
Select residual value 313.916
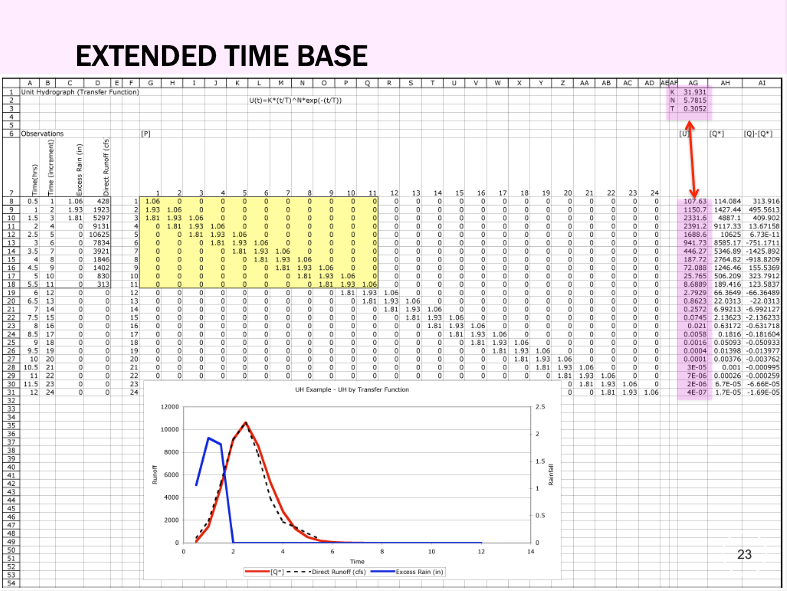tap(763, 201)
